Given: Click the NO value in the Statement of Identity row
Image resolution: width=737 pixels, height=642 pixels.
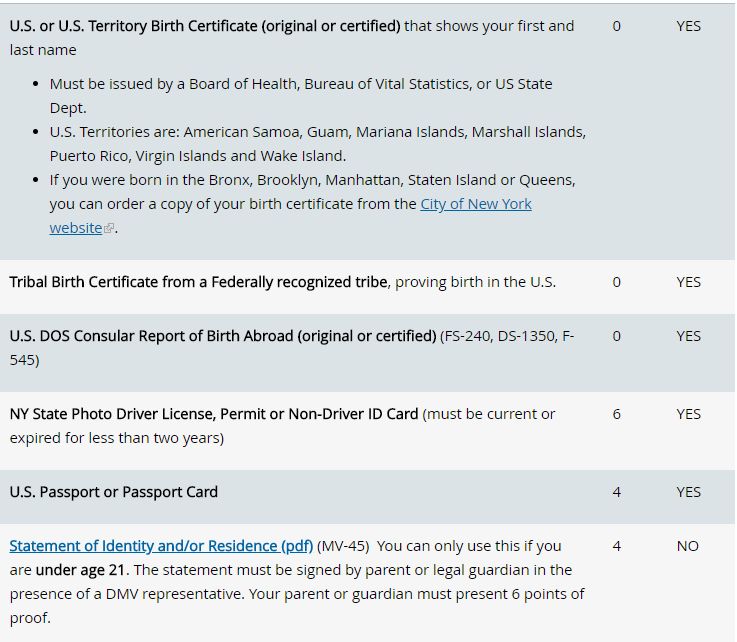Looking at the screenshot, I should click(x=687, y=546).
